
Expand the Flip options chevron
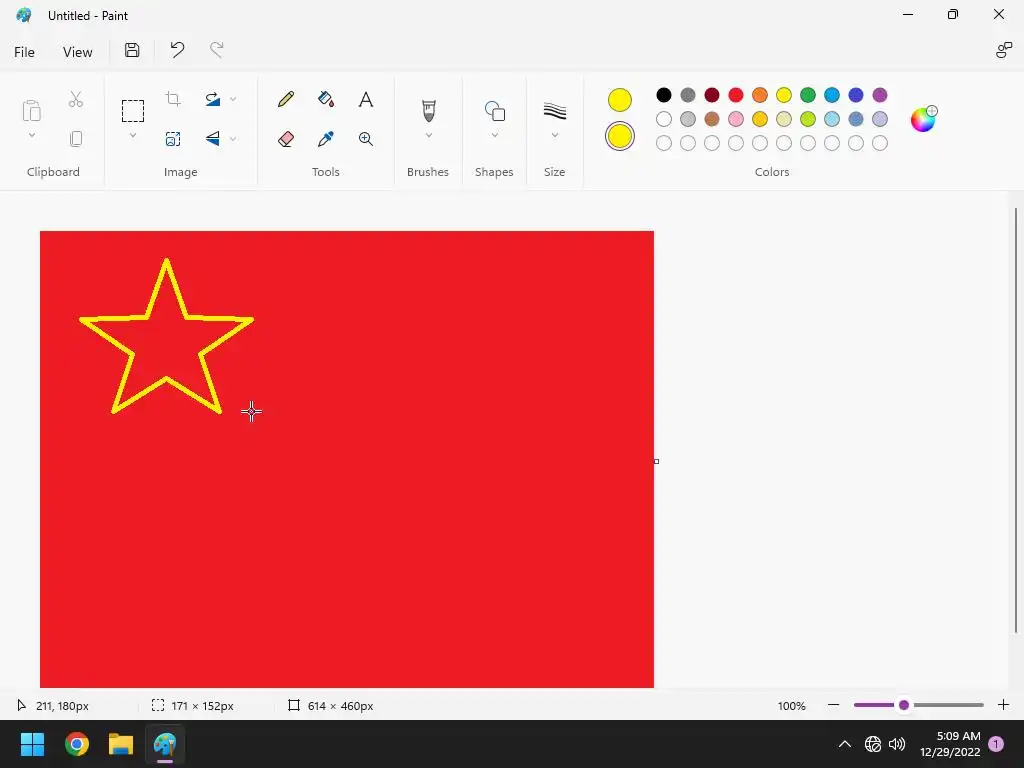pyautogui.click(x=233, y=138)
